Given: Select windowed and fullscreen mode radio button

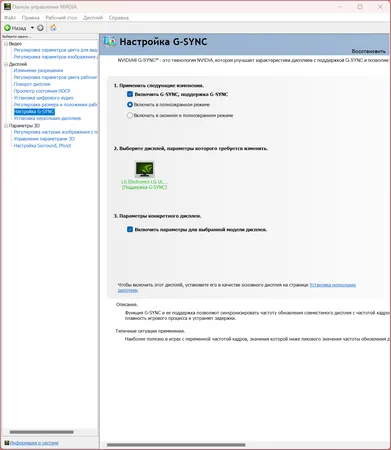Looking at the screenshot, I should click(130, 115).
